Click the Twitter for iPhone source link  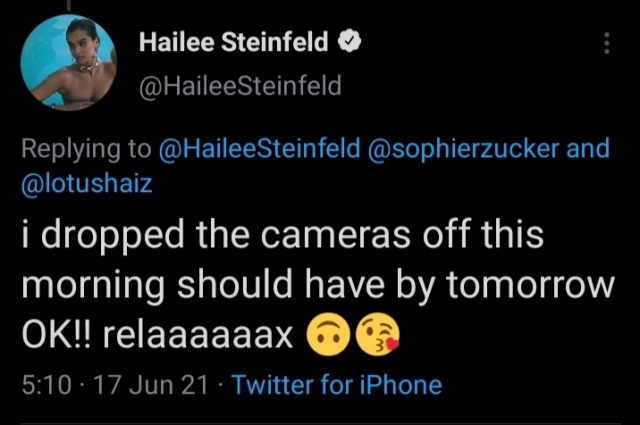pos(336,385)
